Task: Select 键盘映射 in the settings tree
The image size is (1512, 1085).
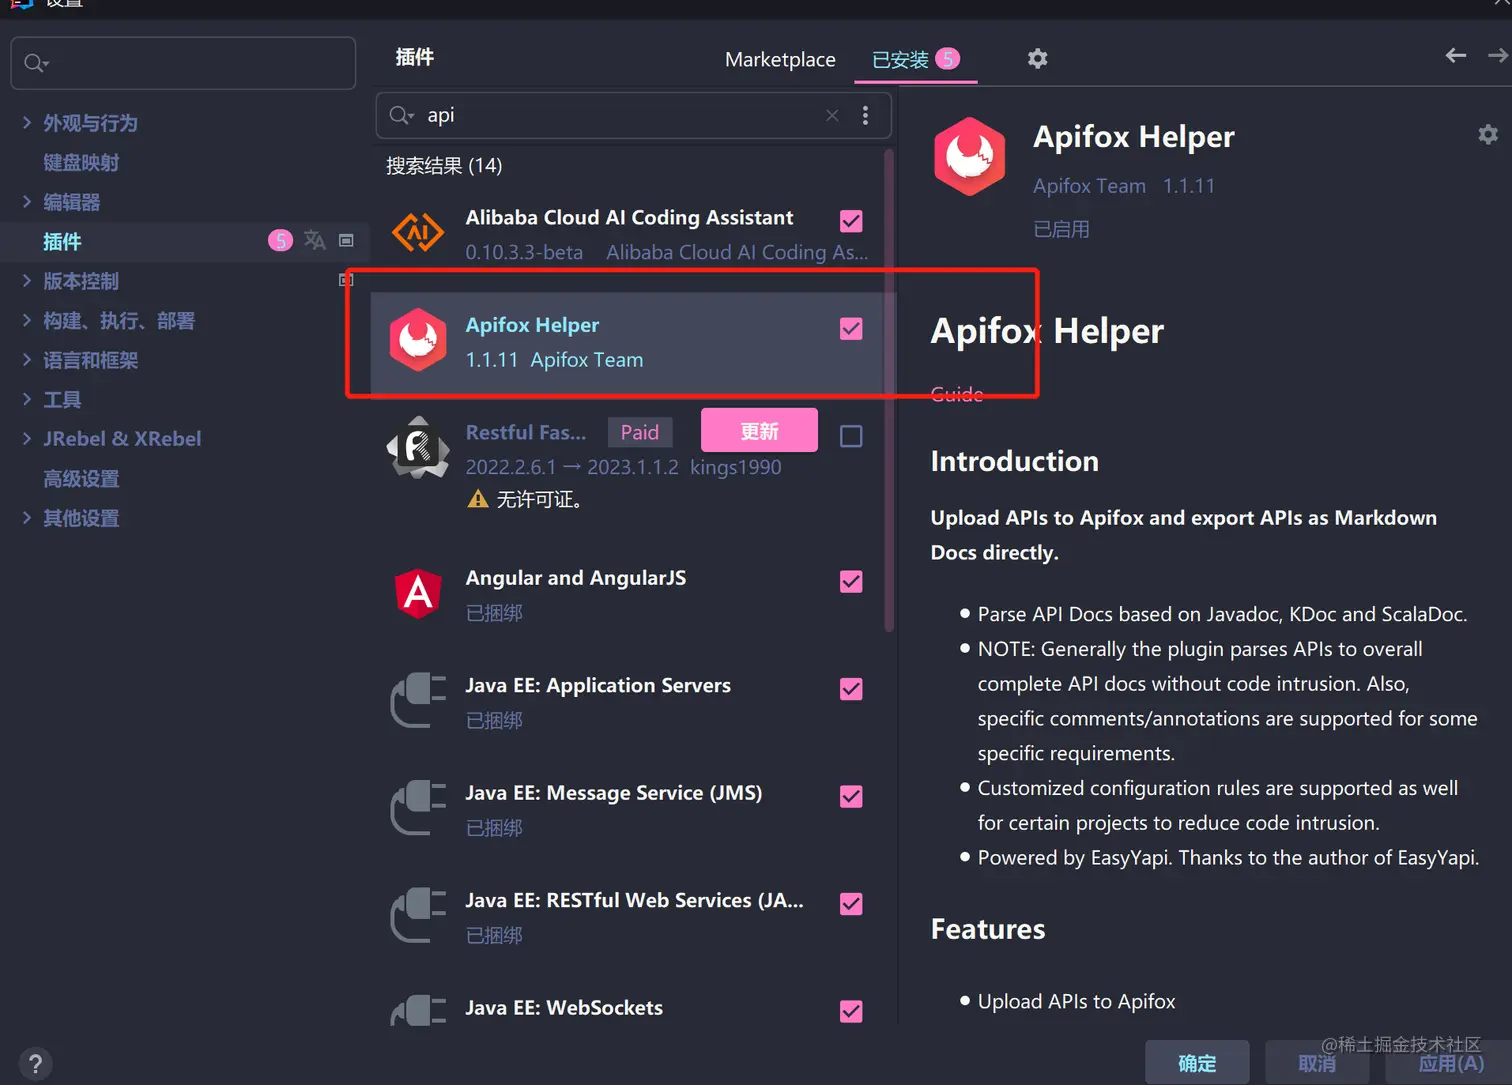Action: (81, 162)
